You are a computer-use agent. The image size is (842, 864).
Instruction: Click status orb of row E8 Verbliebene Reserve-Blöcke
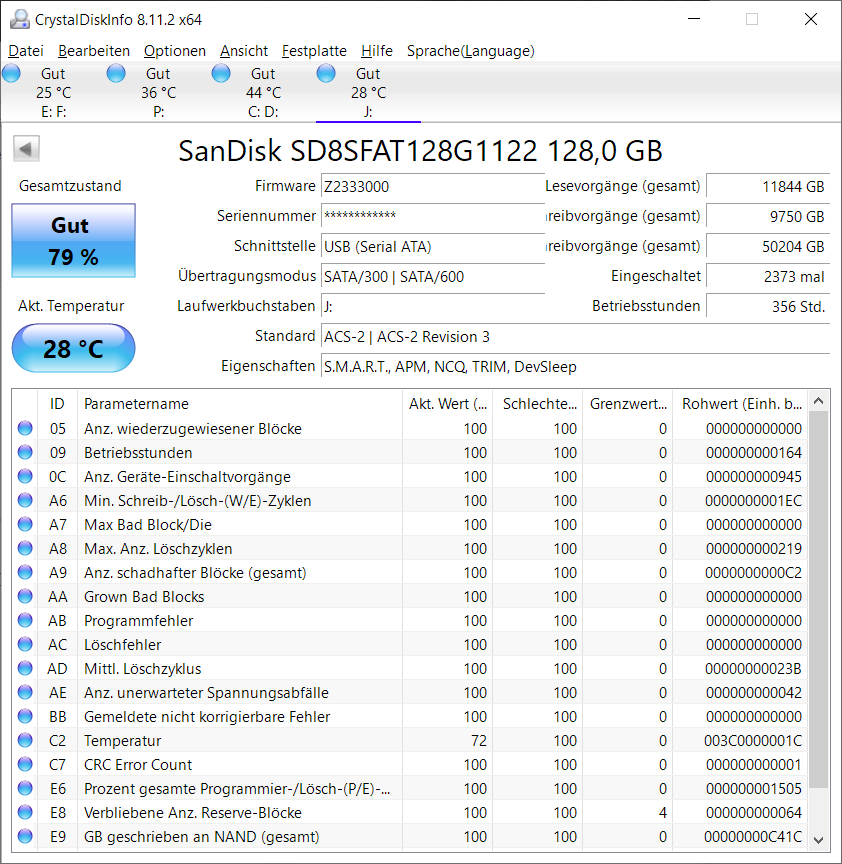point(25,812)
